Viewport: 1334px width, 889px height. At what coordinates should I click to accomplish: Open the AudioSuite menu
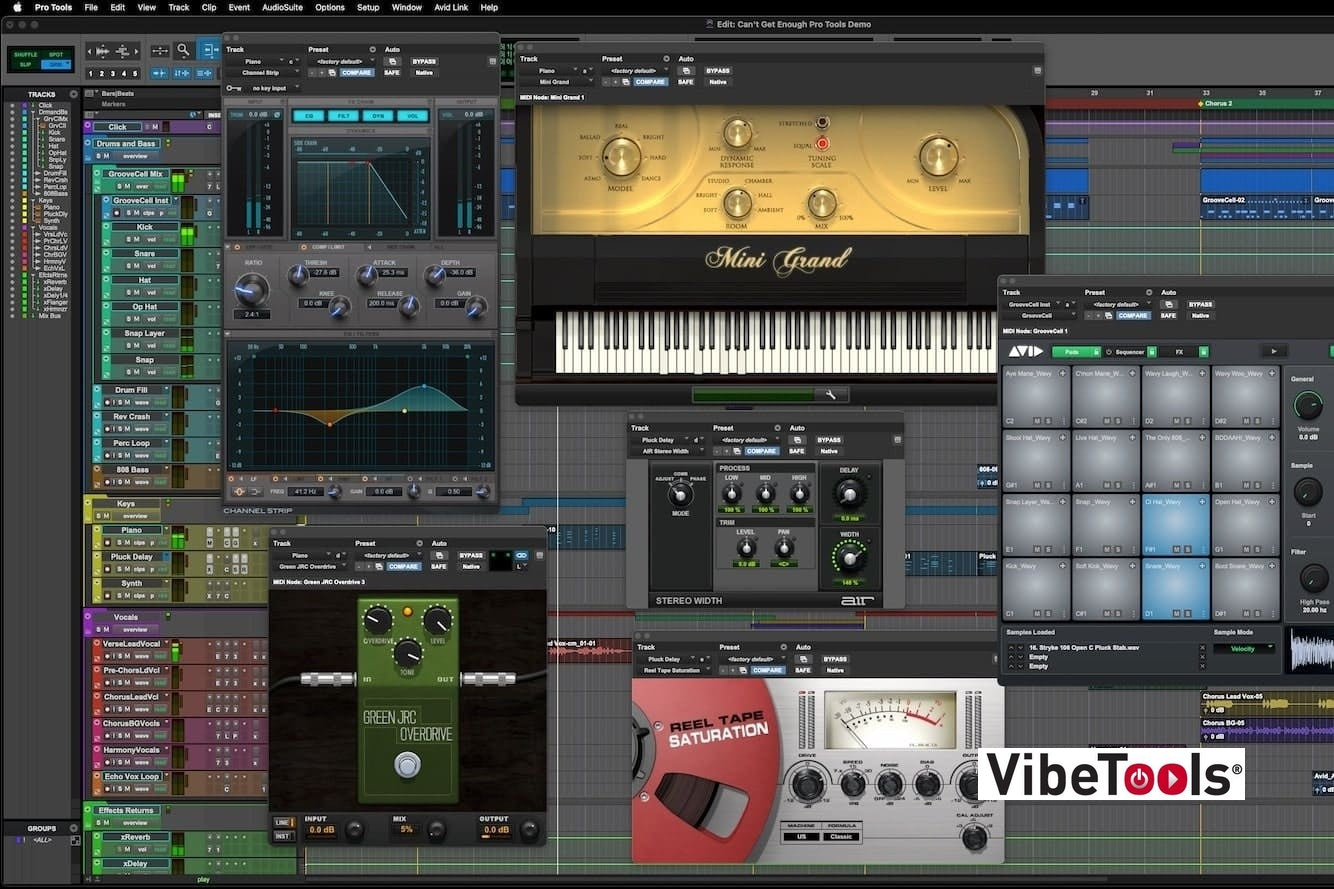[x=281, y=7]
